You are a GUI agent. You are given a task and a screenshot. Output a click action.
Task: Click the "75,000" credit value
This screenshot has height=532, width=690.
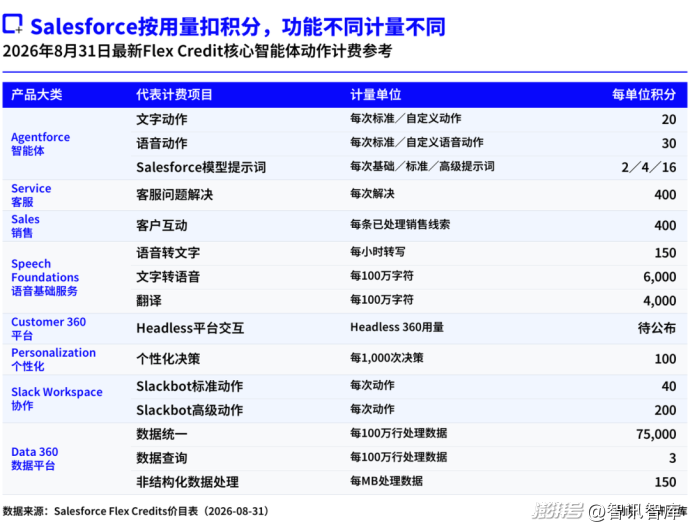[656, 435]
